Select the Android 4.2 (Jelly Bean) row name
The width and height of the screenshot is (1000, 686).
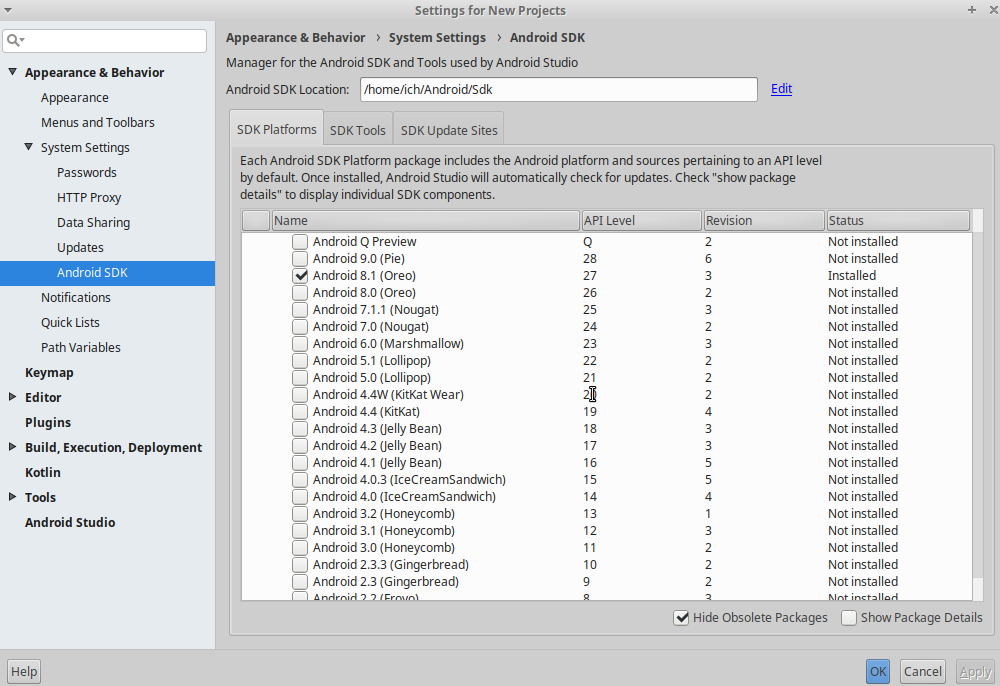click(x=377, y=446)
